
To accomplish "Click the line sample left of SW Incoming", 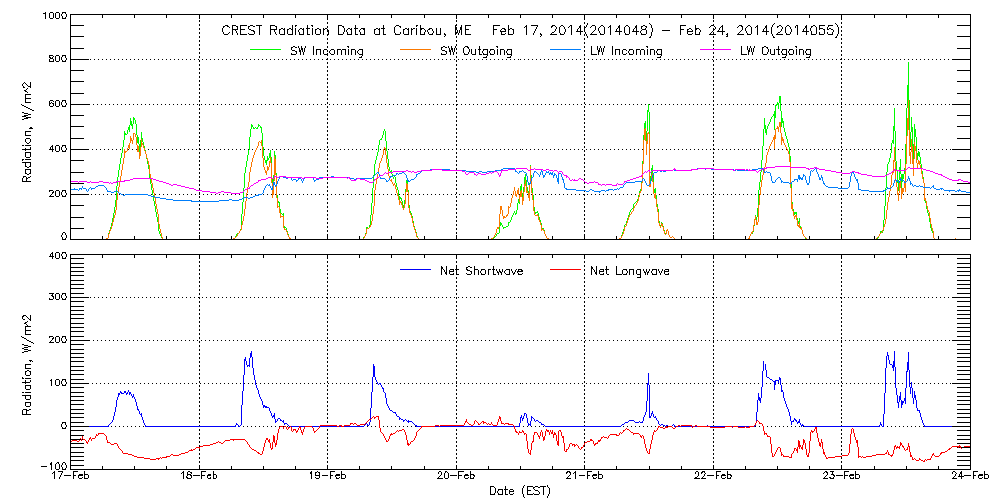I will tap(266, 51).
